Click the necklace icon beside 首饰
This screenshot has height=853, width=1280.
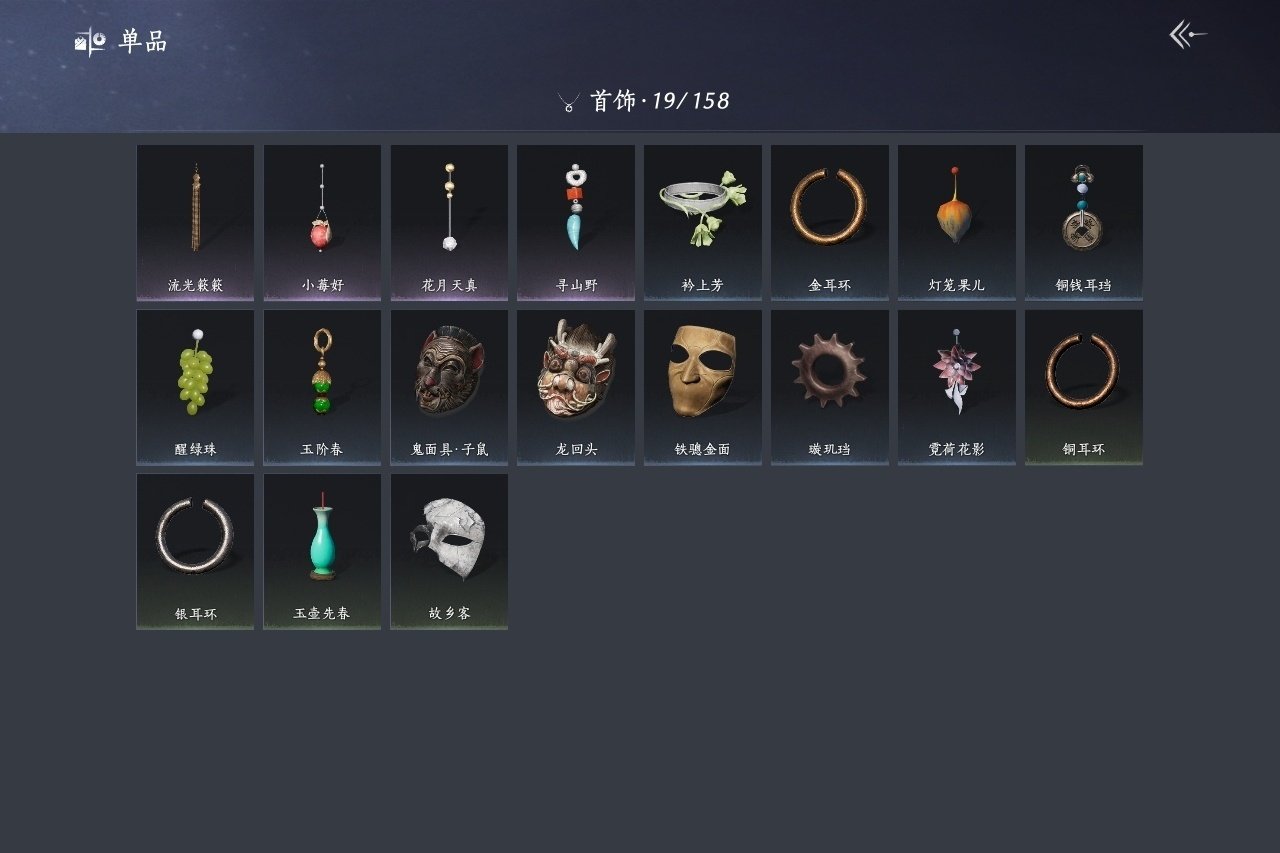tap(569, 102)
